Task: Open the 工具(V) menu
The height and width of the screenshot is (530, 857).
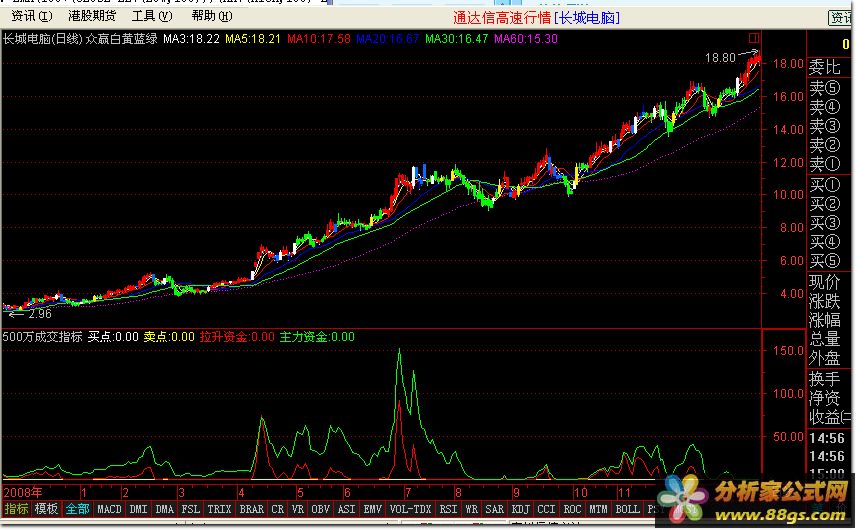Action: pos(151,16)
